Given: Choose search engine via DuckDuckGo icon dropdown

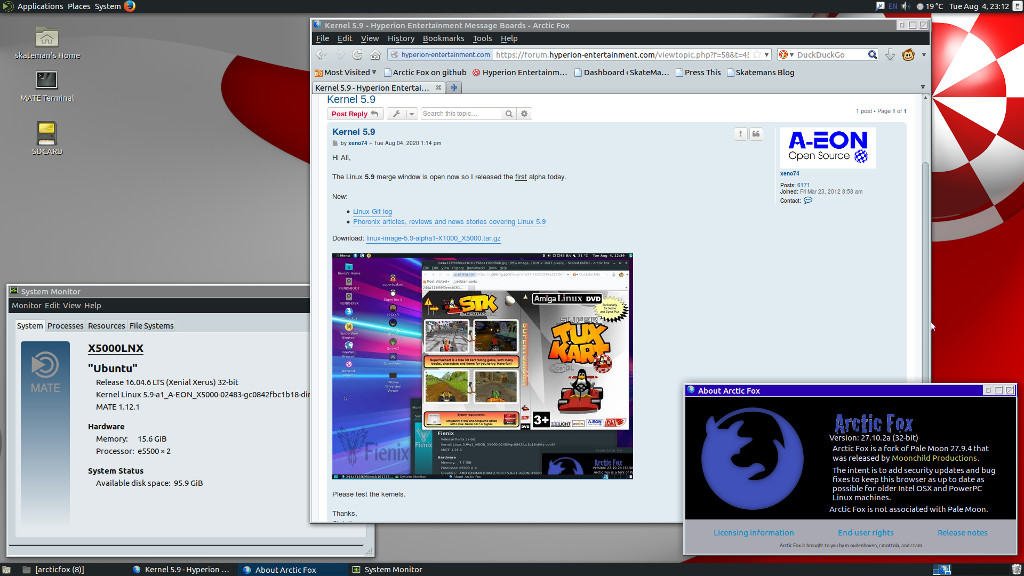Looking at the screenshot, I should [786, 55].
